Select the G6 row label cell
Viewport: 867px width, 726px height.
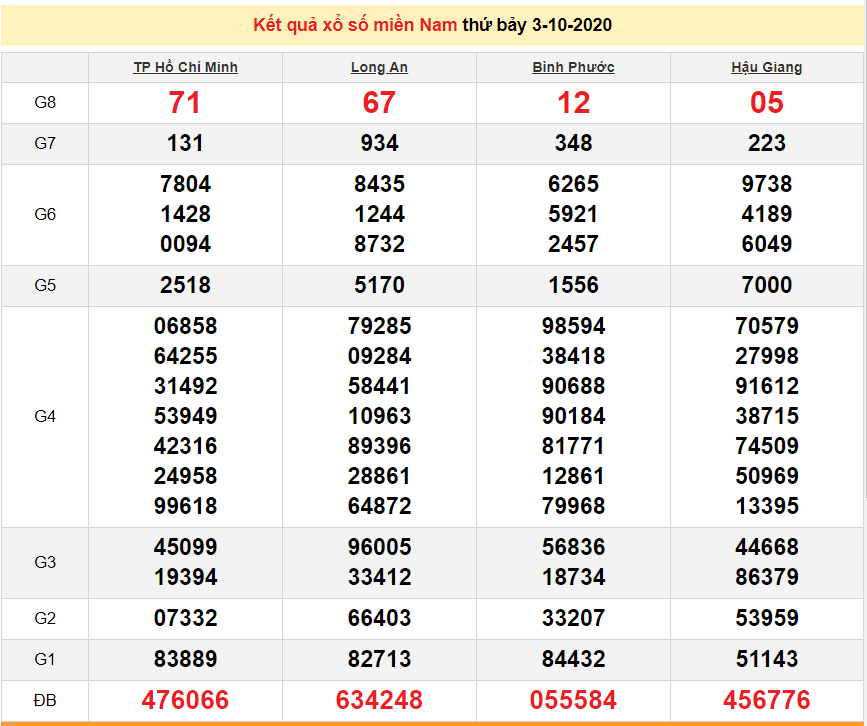coord(45,214)
